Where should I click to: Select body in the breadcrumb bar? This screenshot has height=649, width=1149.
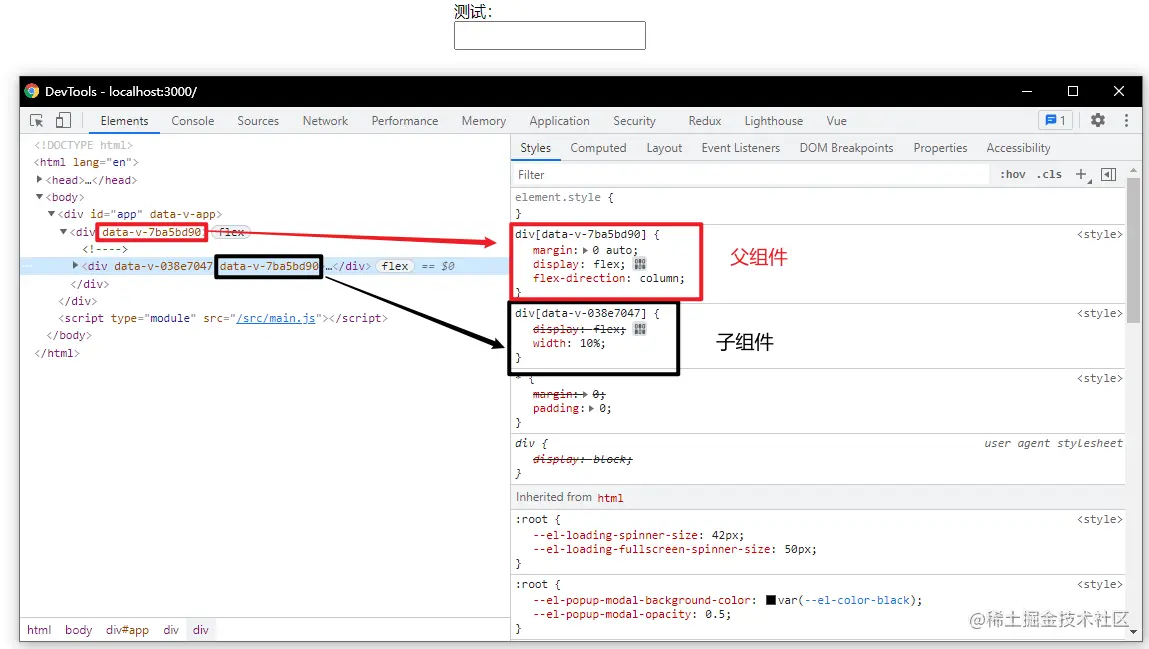tap(78, 630)
